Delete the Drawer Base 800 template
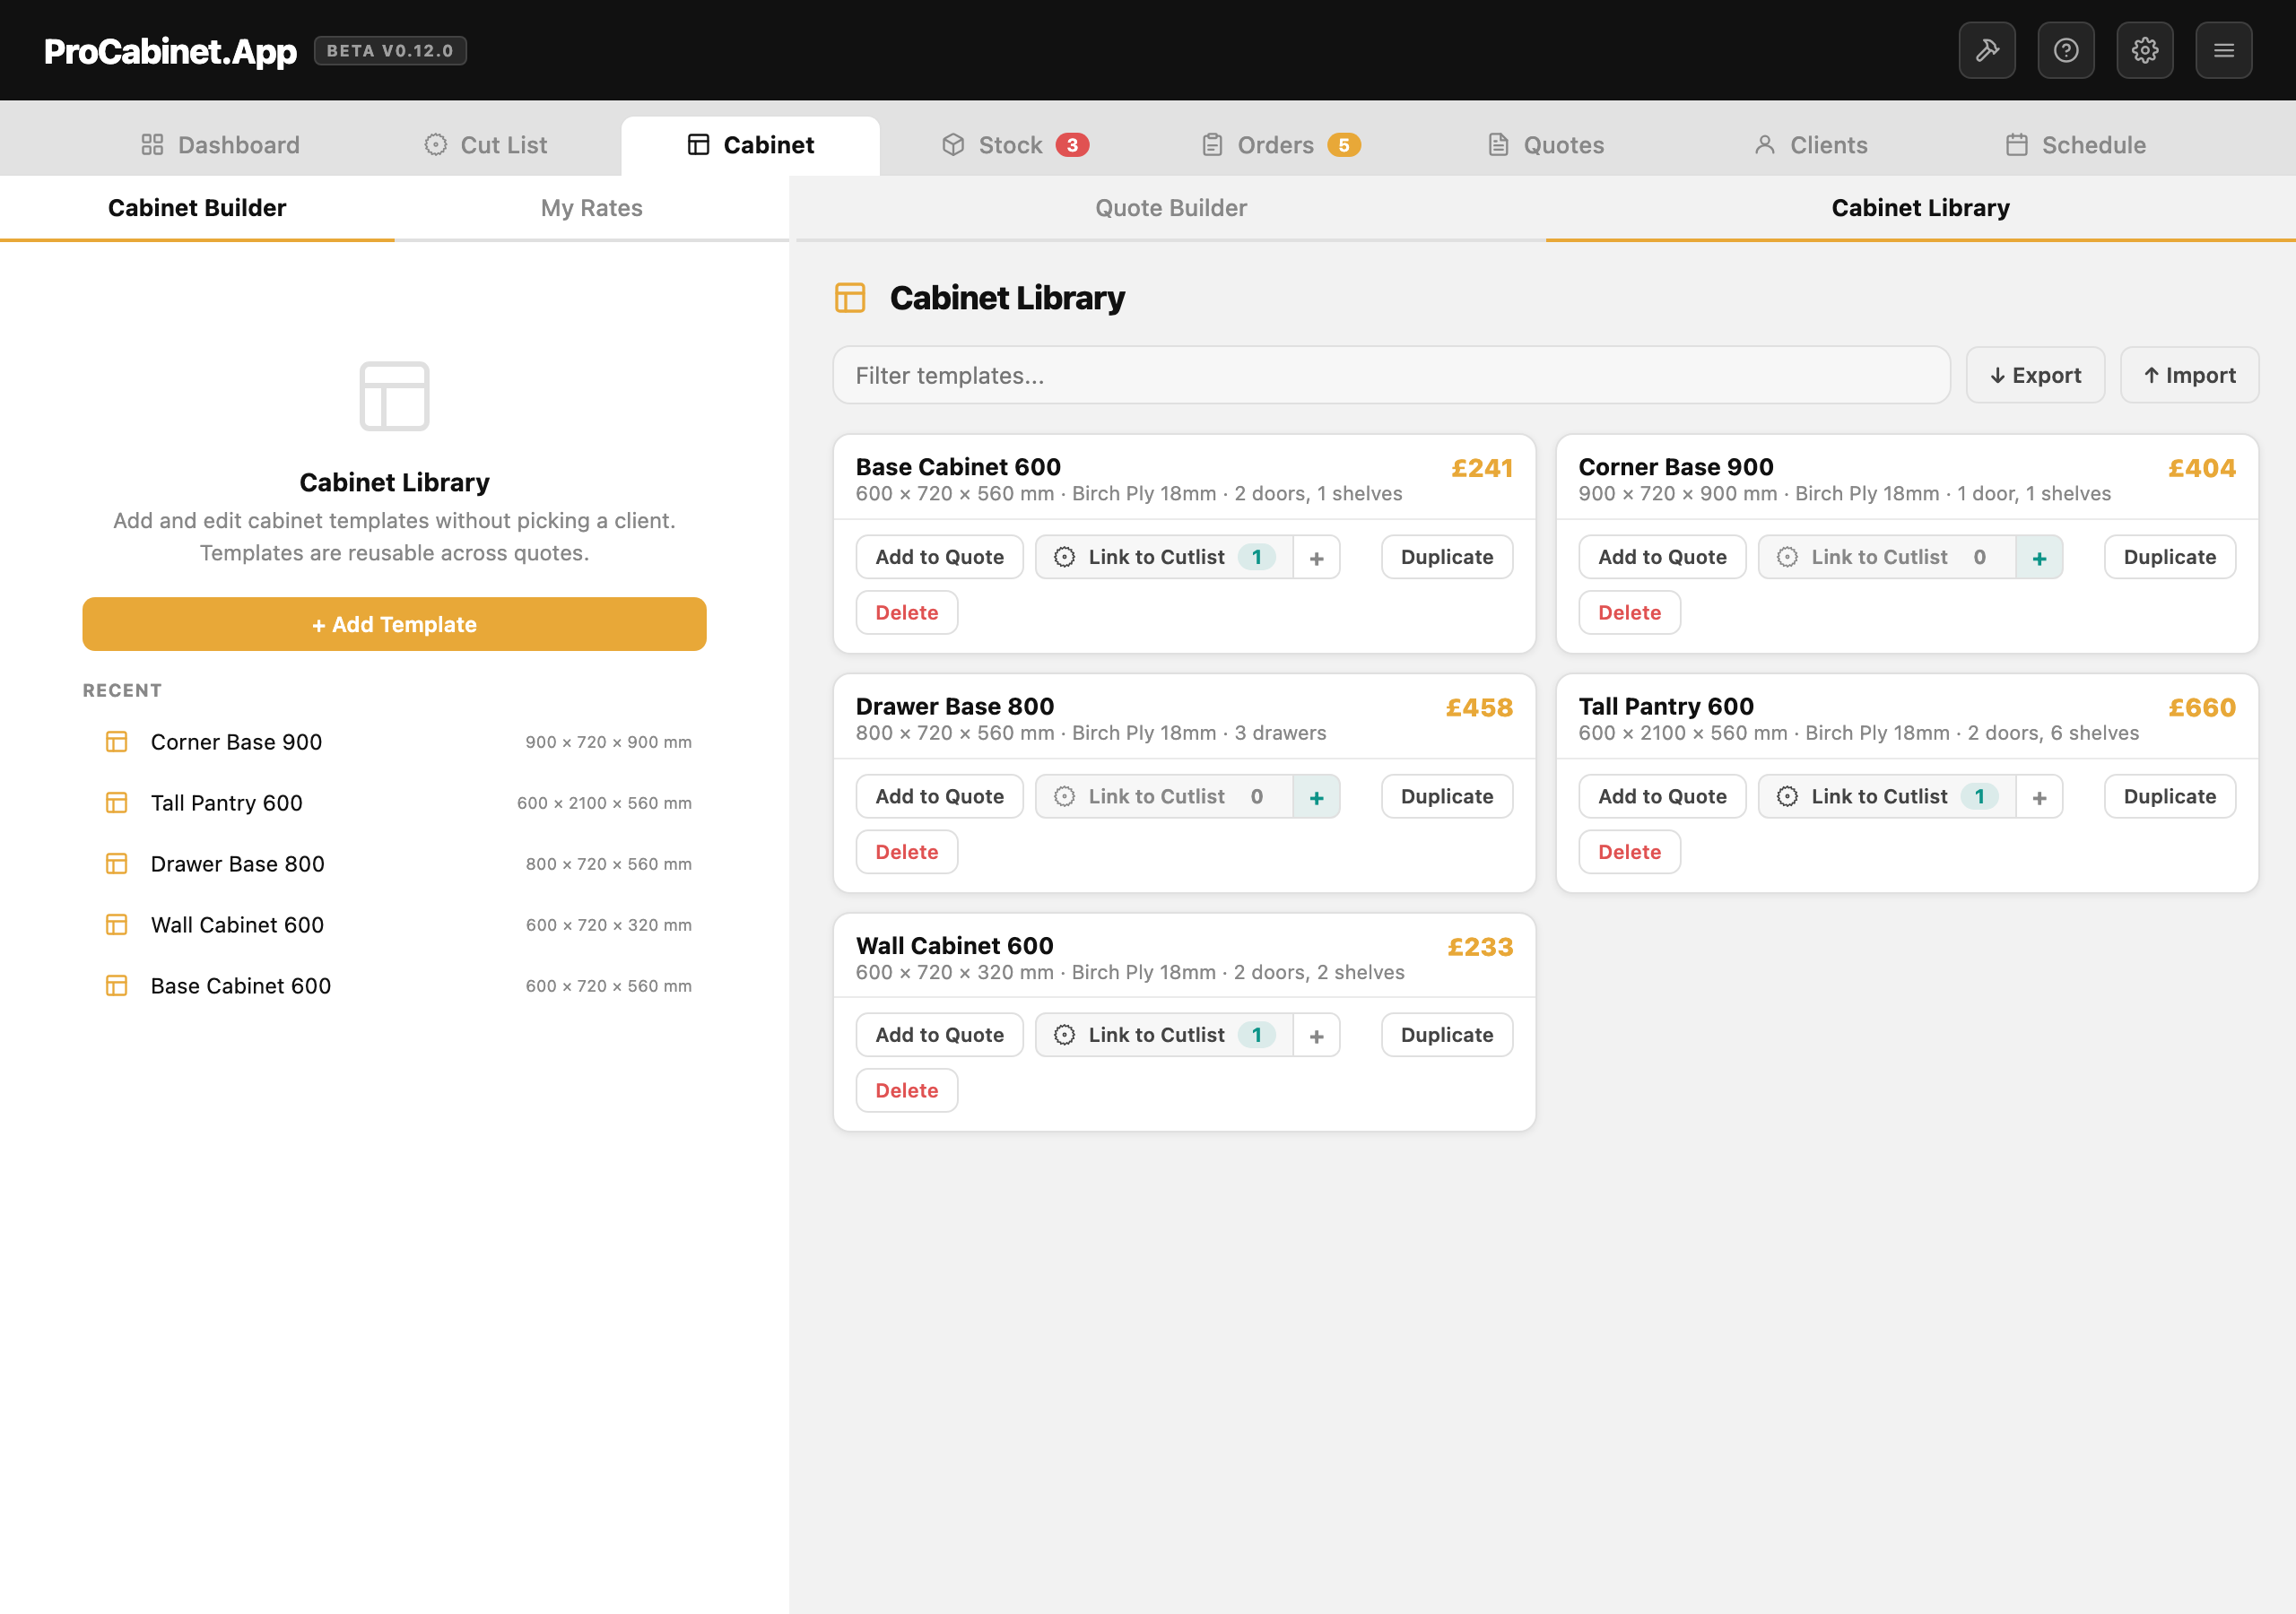Image resolution: width=2296 pixels, height=1614 pixels. click(x=907, y=851)
